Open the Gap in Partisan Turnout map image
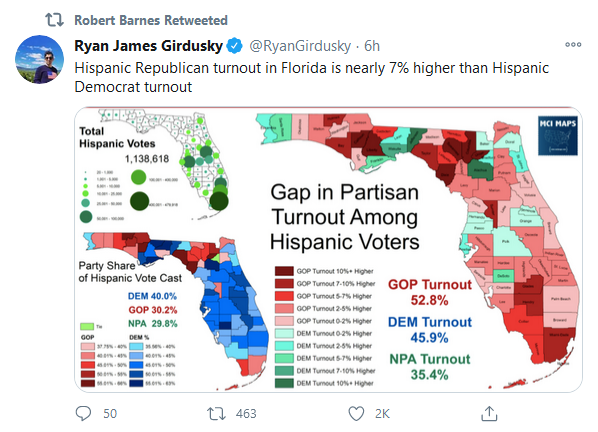The height and width of the screenshot is (432, 598). coord(328,249)
